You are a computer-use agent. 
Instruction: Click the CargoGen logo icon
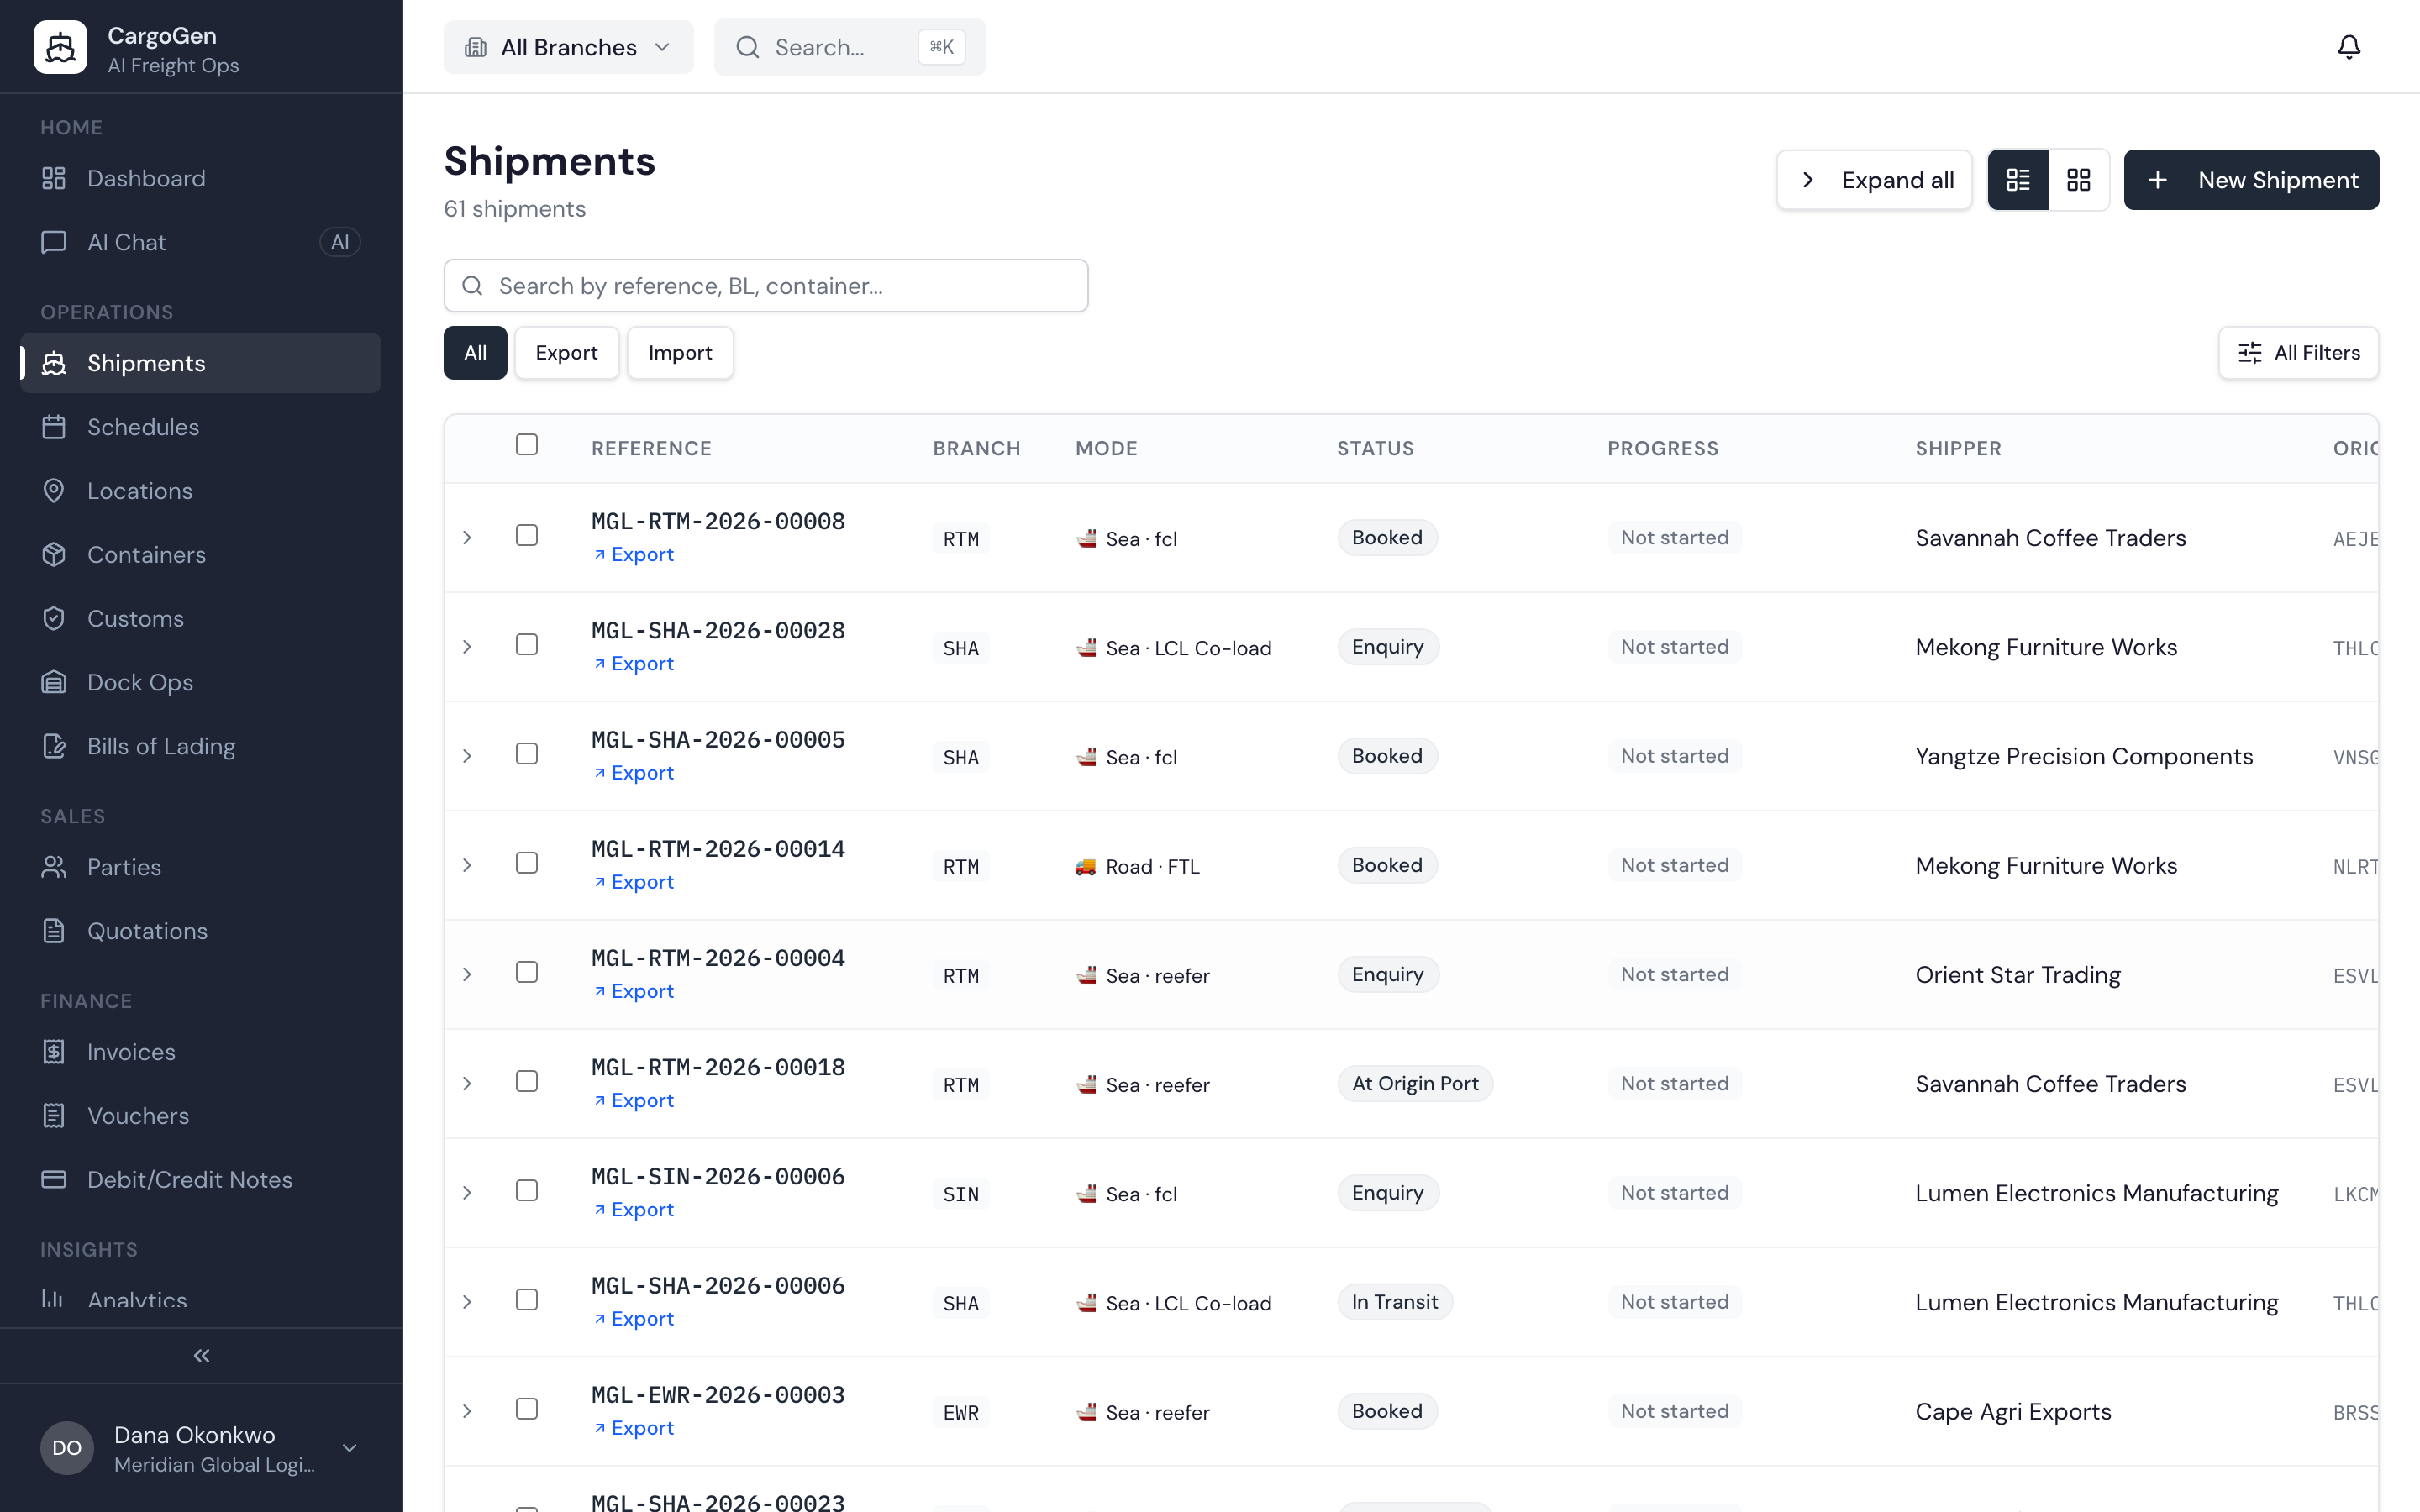point(60,47)
